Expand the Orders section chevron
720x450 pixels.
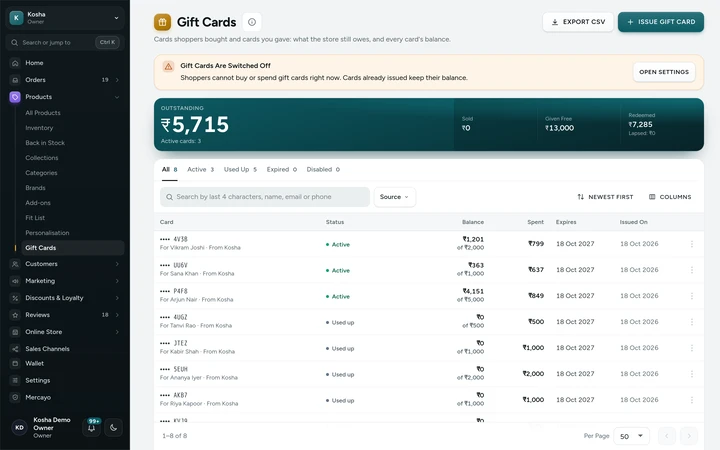(x=117, y=80)
